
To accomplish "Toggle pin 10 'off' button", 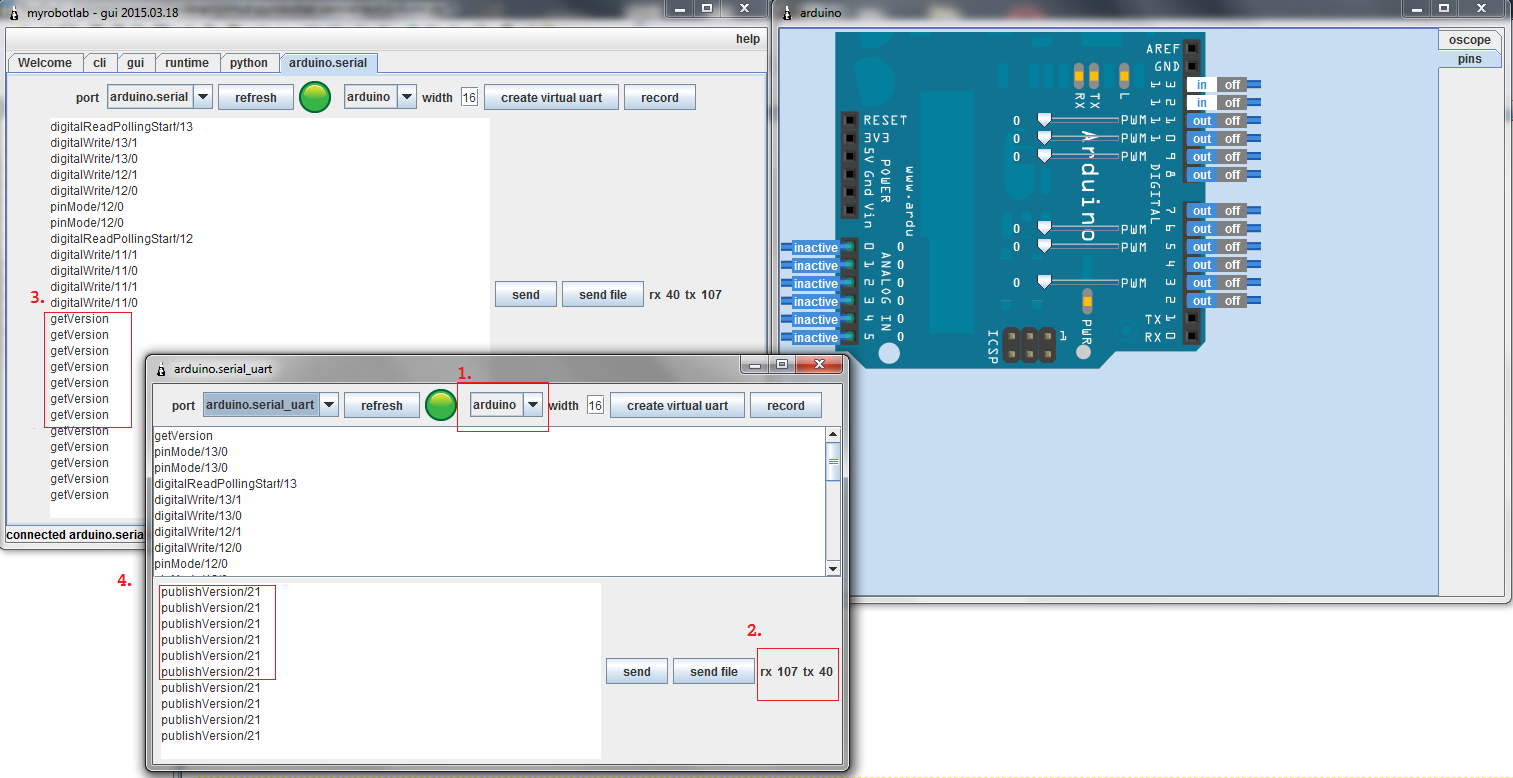I will [1232, 139].
